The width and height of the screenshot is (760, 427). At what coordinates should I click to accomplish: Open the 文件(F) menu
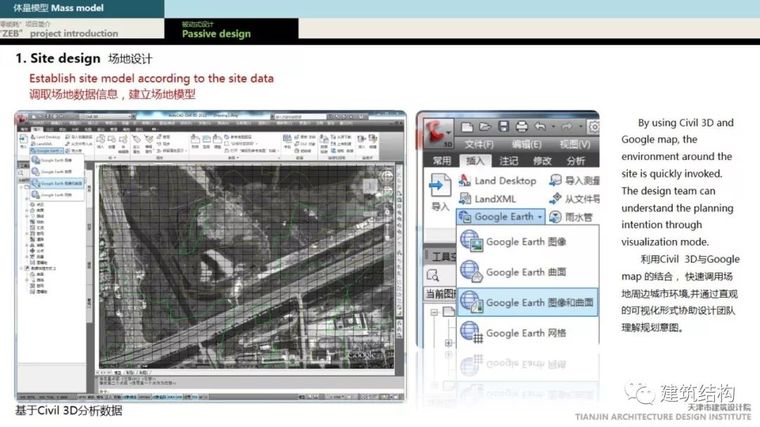pos(479,144)
